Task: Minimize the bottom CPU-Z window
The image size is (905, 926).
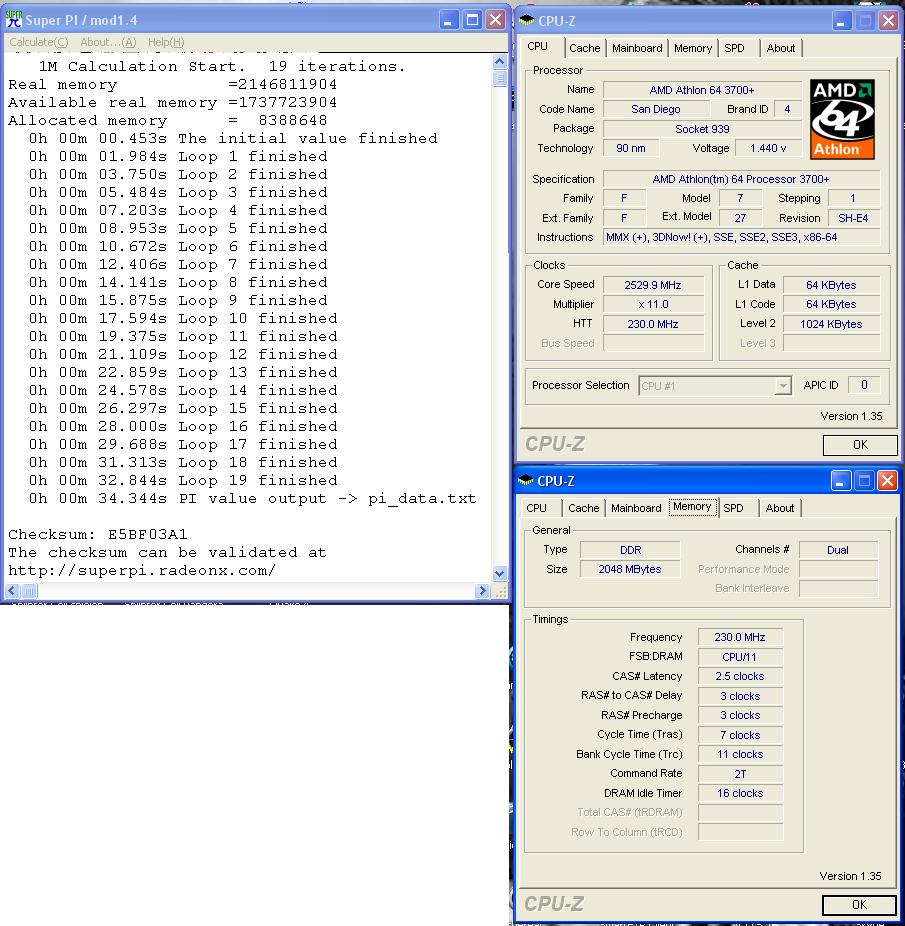Action: [840, 481]
